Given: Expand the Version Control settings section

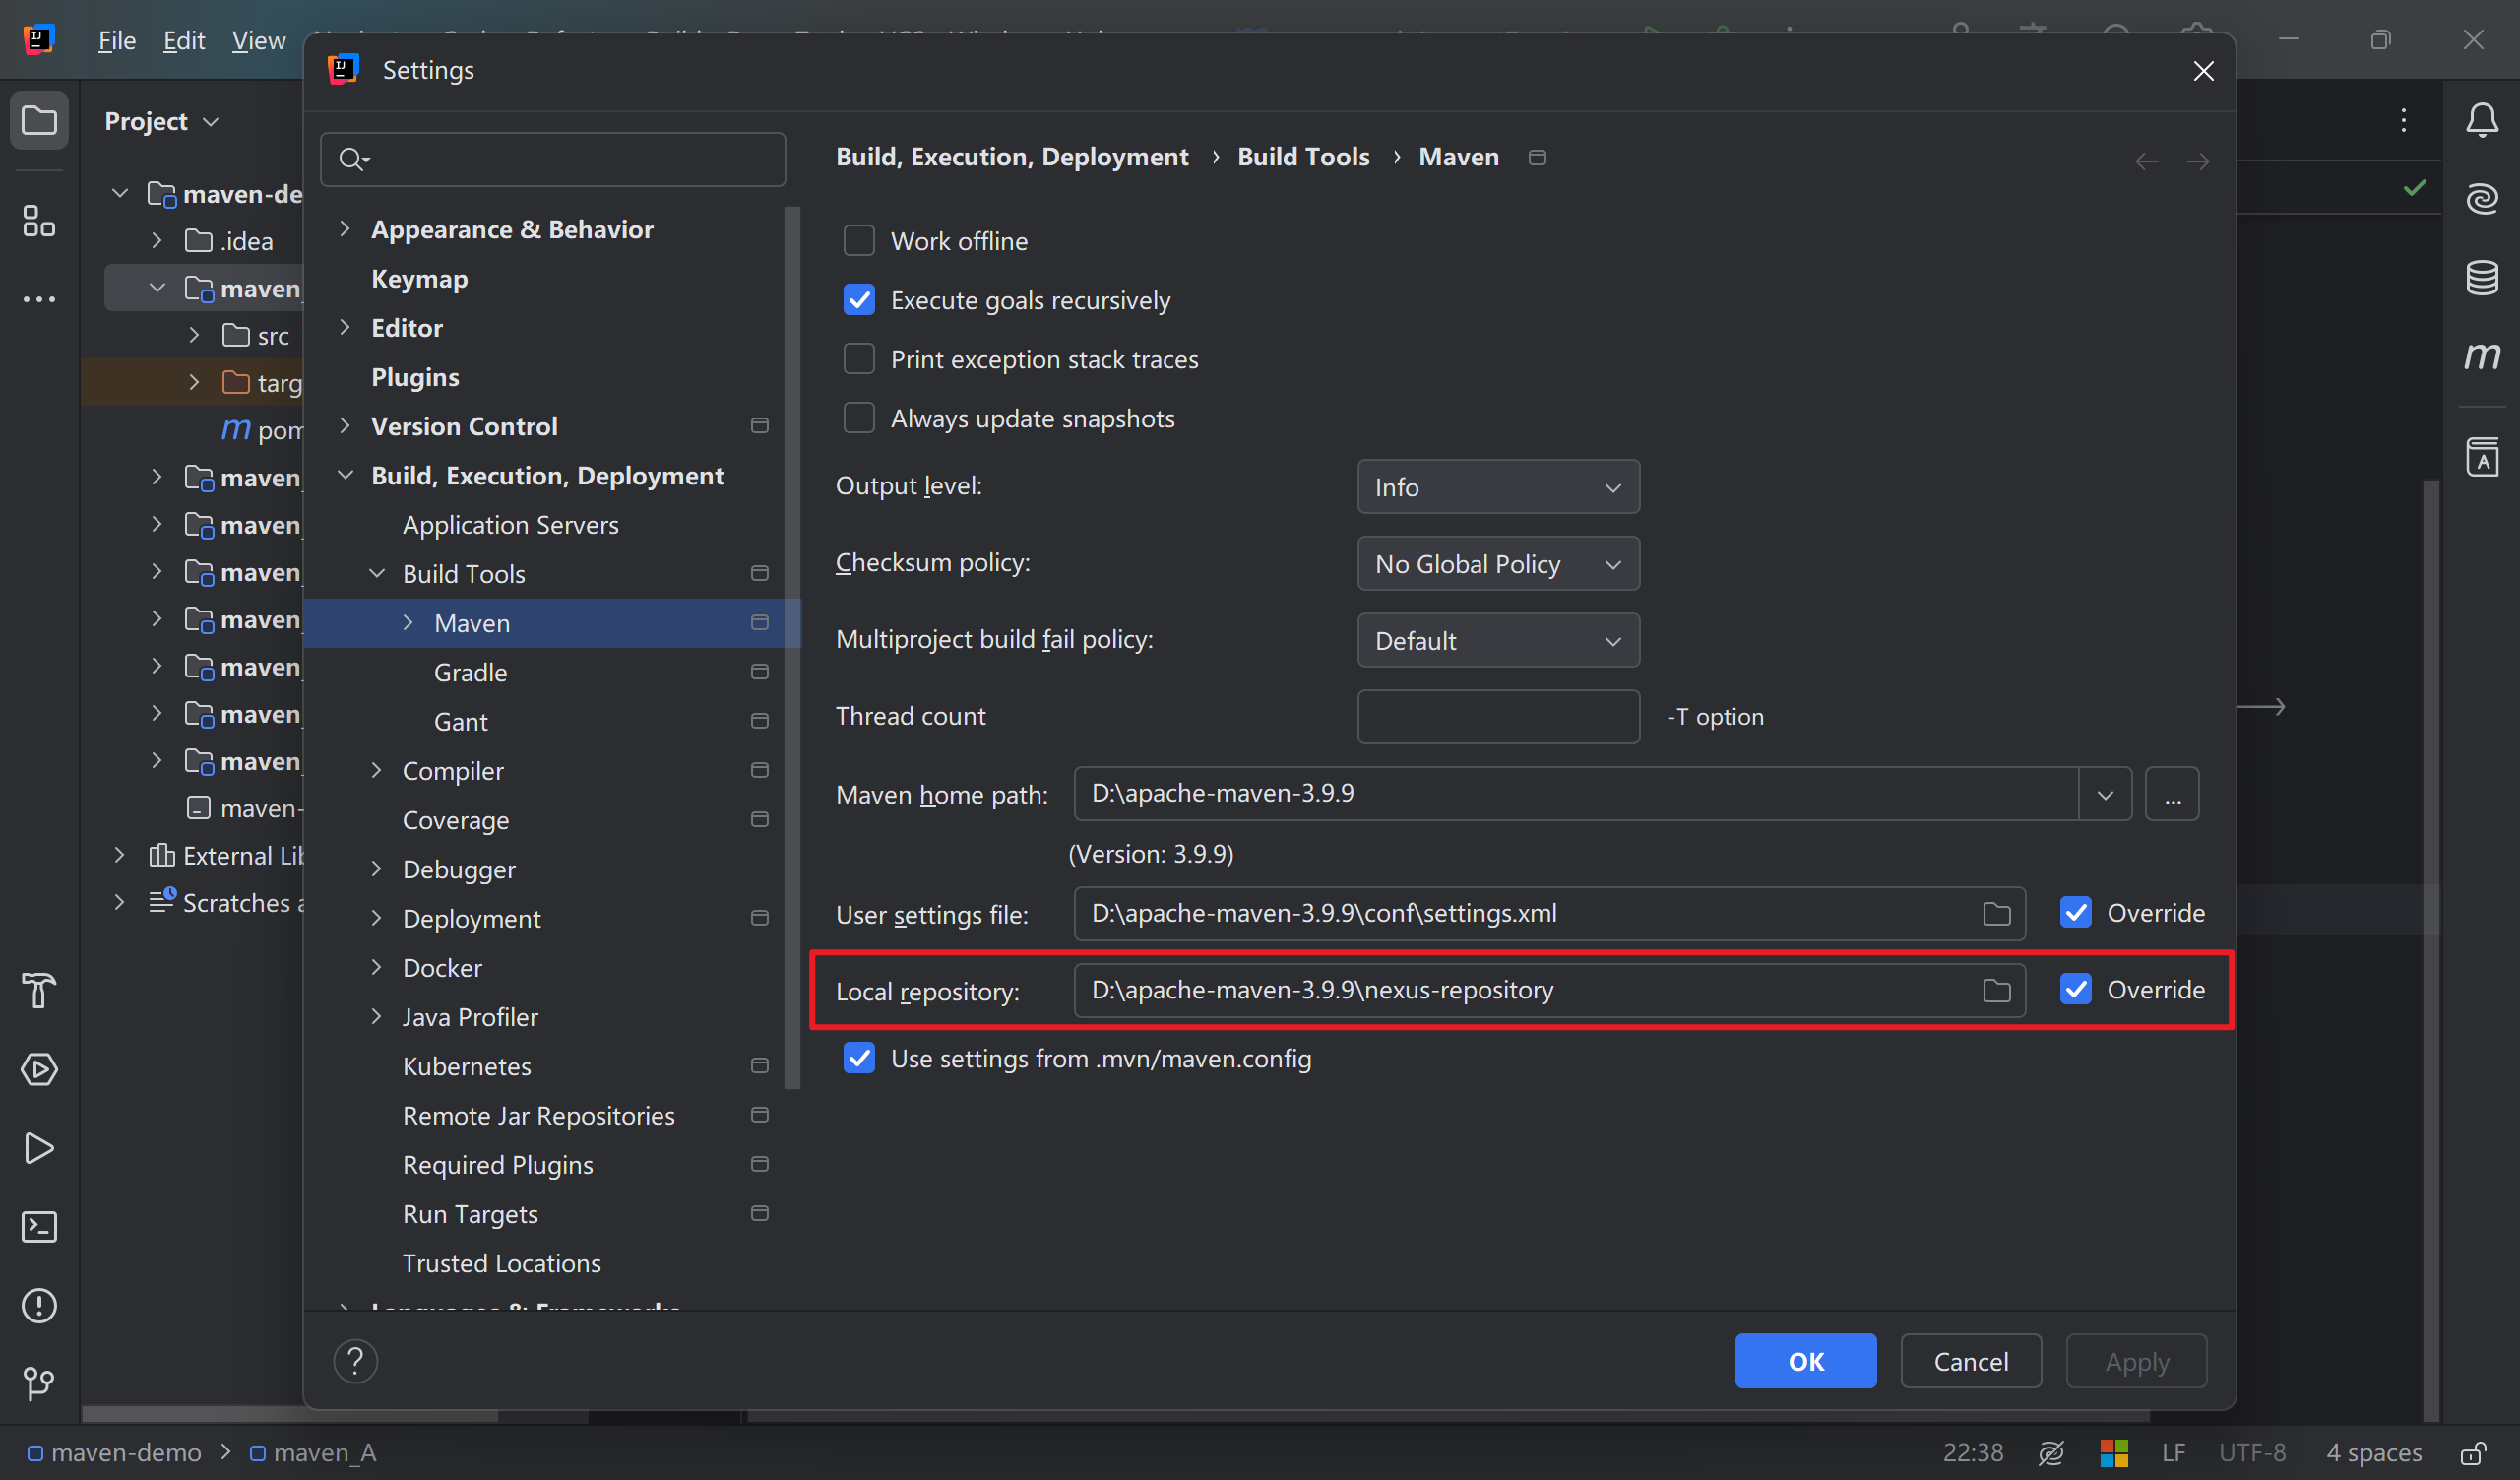Looking at the screenshot, I should coord(344,426).
